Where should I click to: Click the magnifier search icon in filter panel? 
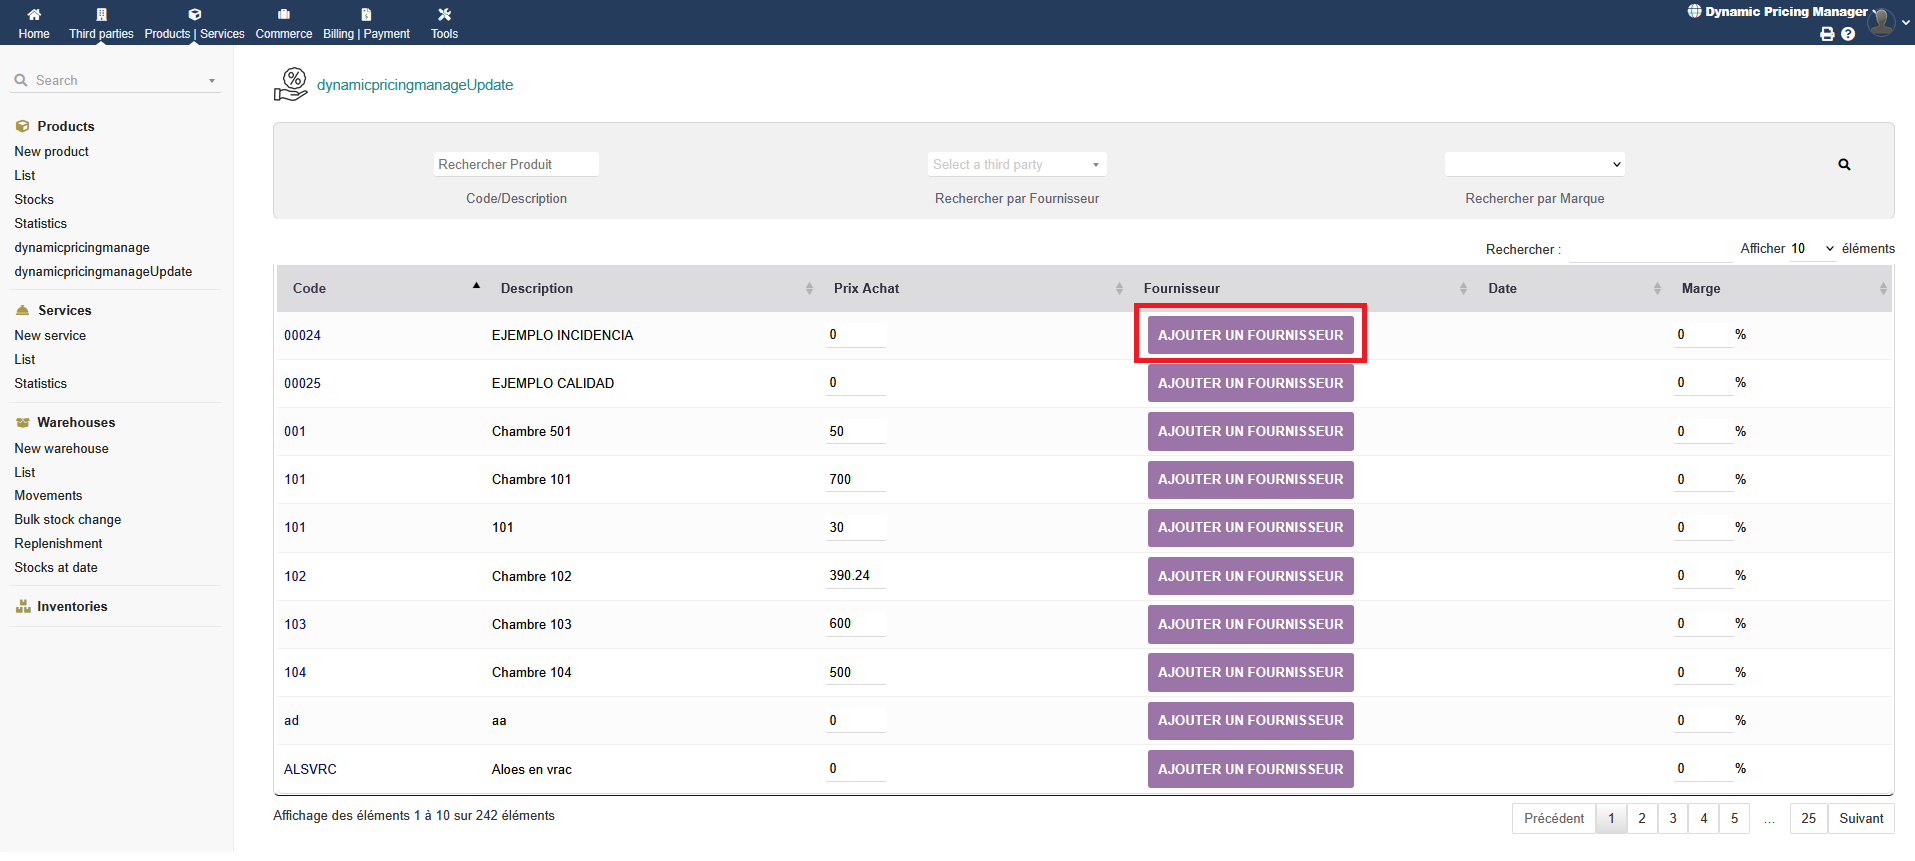click(x=1844, y=165)
